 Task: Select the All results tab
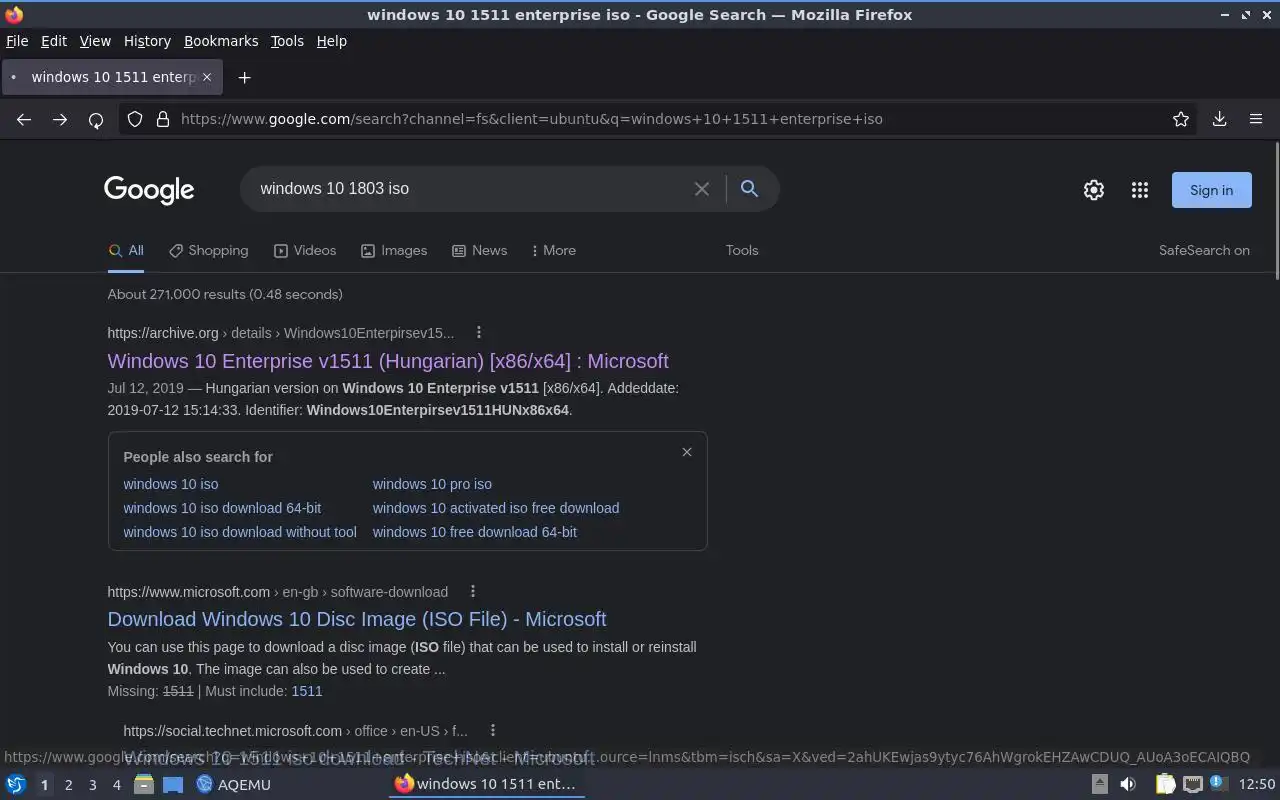click(x=126, y=251)
